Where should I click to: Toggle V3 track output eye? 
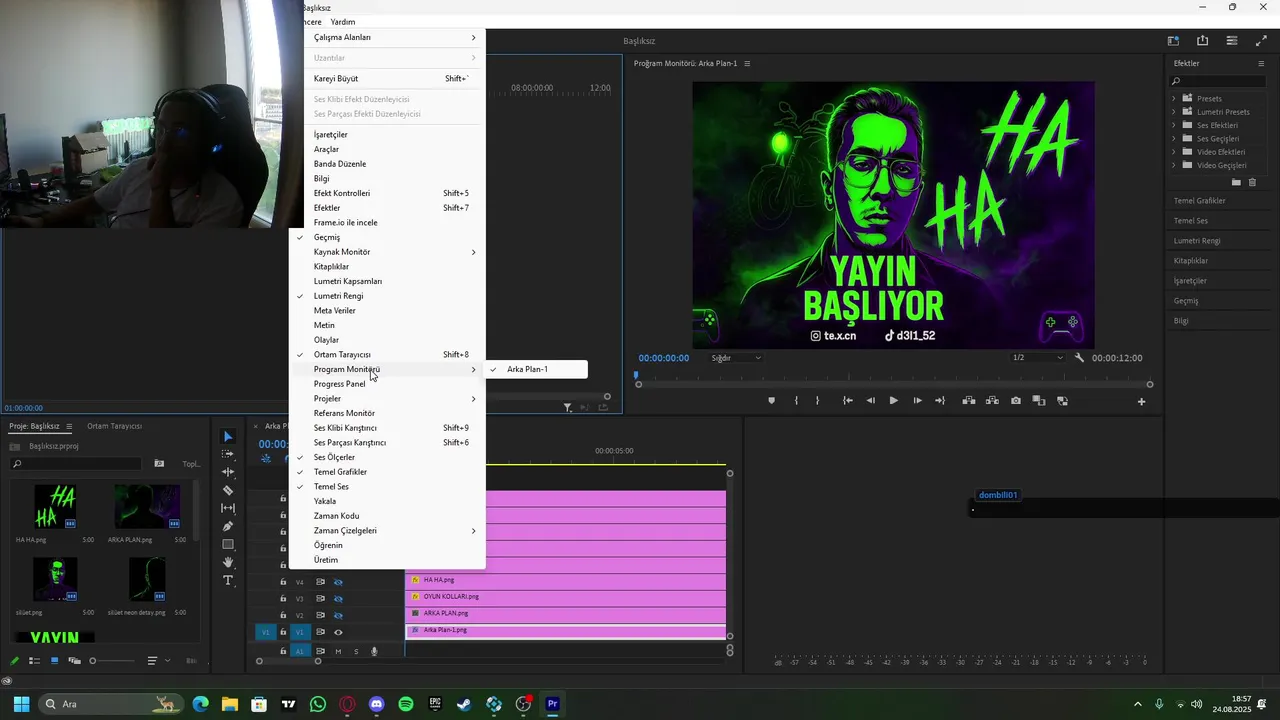click(338, 599)
